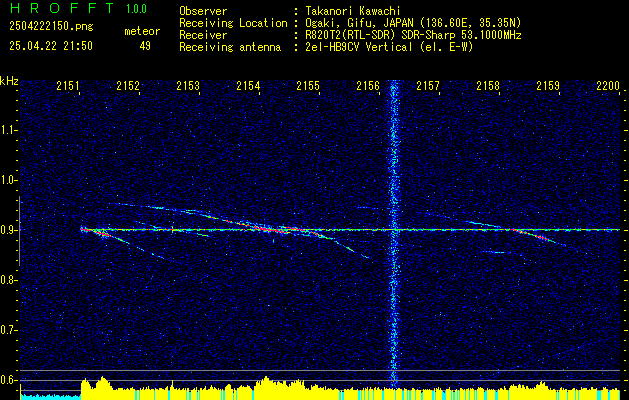629x400 pixels.
Task: Click the meteor count value 49
Action: tap(145, 46)
